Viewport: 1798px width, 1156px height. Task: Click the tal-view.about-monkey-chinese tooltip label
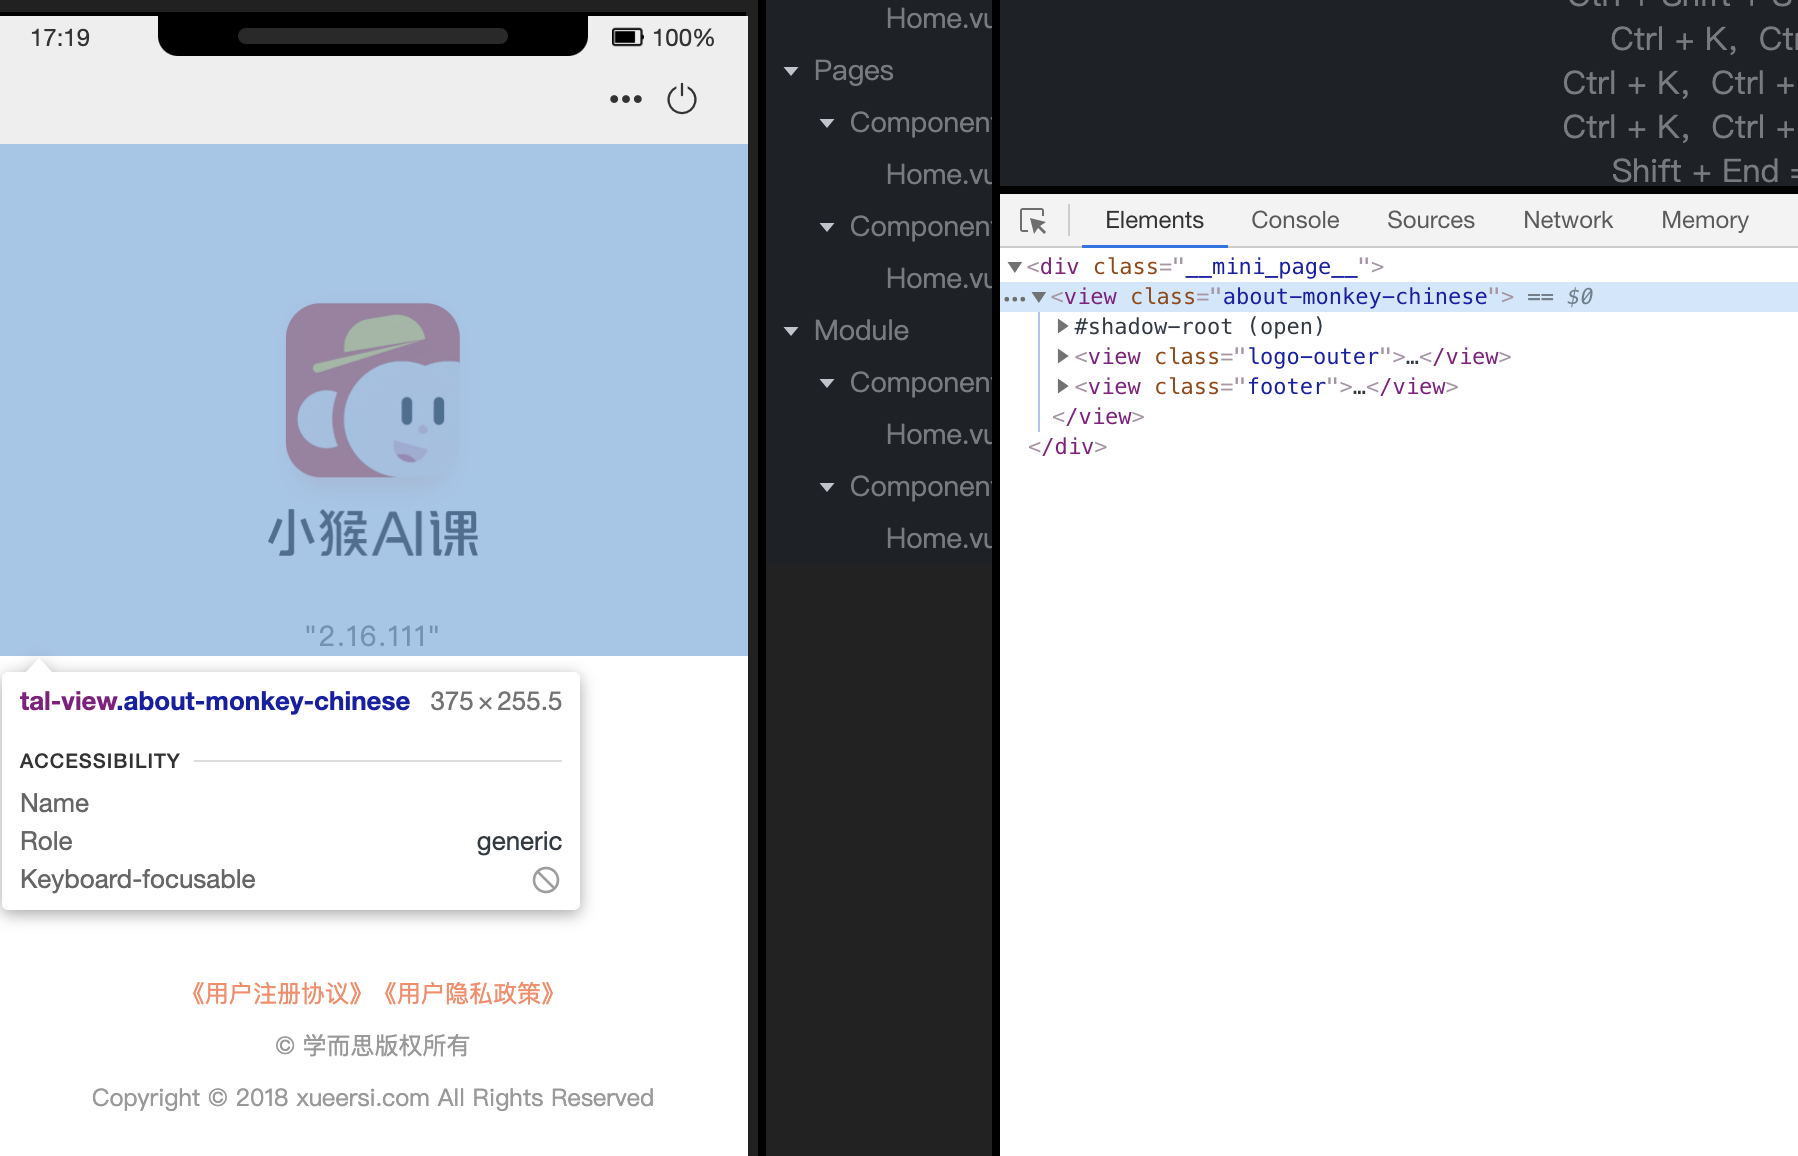(x=215, y=701)
